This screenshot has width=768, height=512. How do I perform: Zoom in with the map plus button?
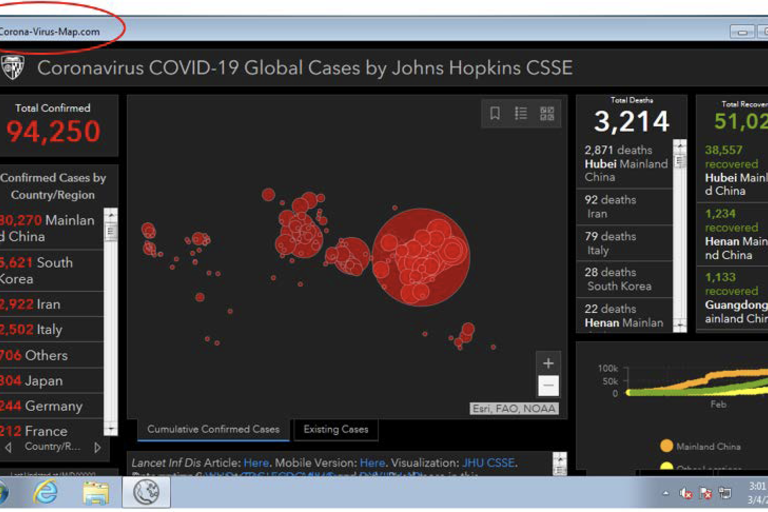[x=548, y=363]
